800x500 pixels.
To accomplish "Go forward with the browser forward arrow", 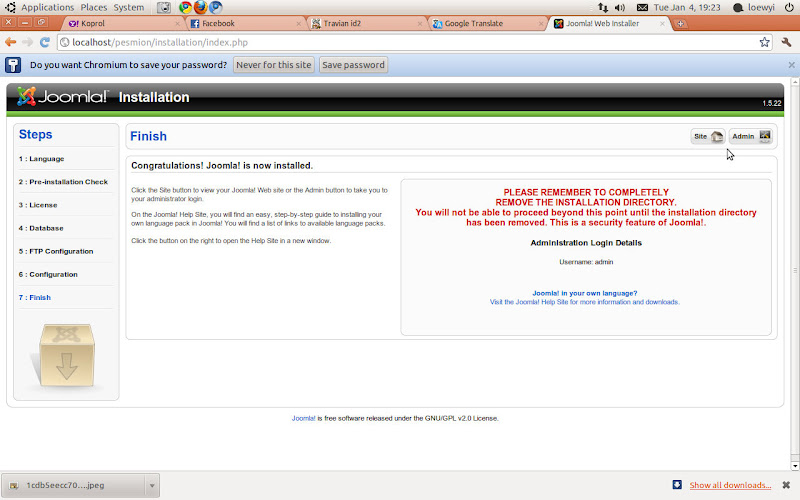I will point(28,42).
